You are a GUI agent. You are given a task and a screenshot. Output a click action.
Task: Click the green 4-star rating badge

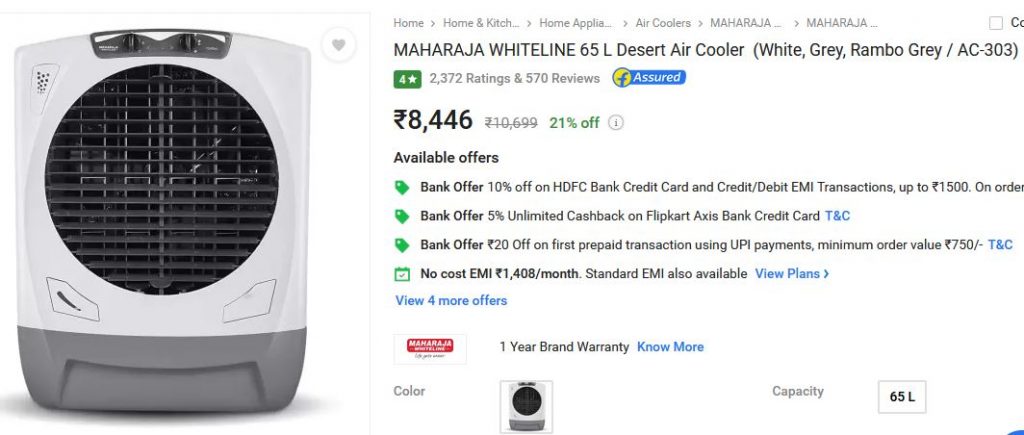[408, 79]
